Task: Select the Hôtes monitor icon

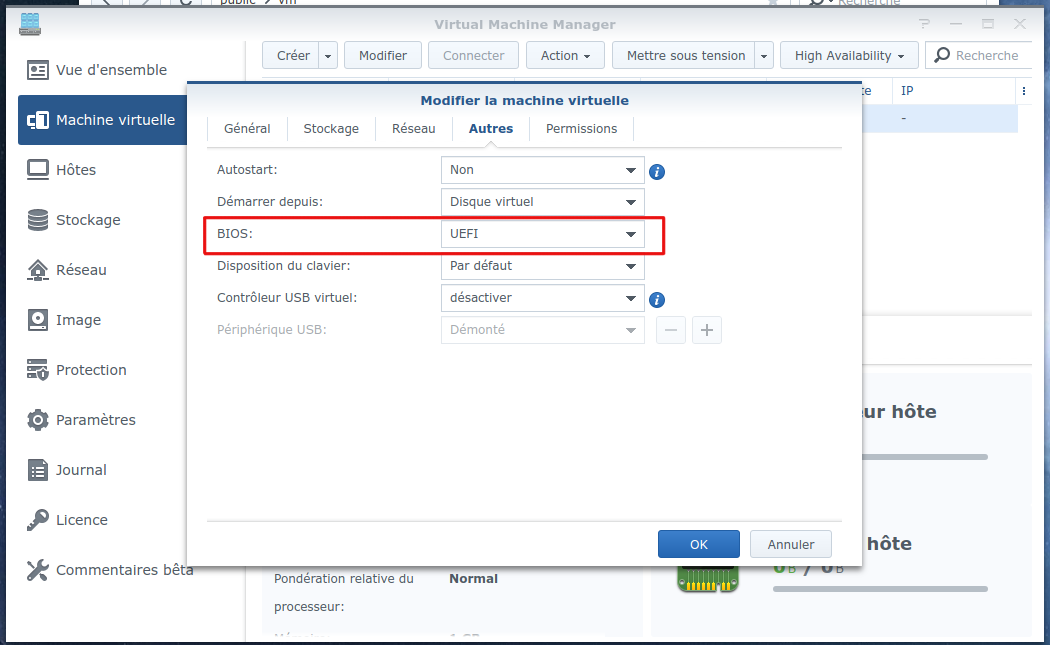Action: 38,169
